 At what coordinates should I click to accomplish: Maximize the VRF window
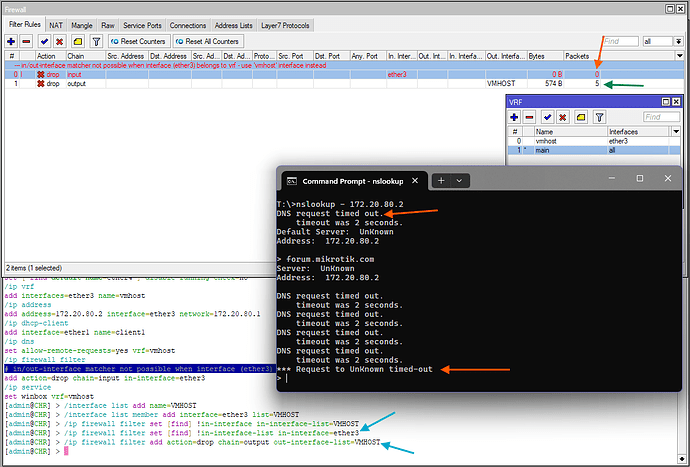click(666, 102)
